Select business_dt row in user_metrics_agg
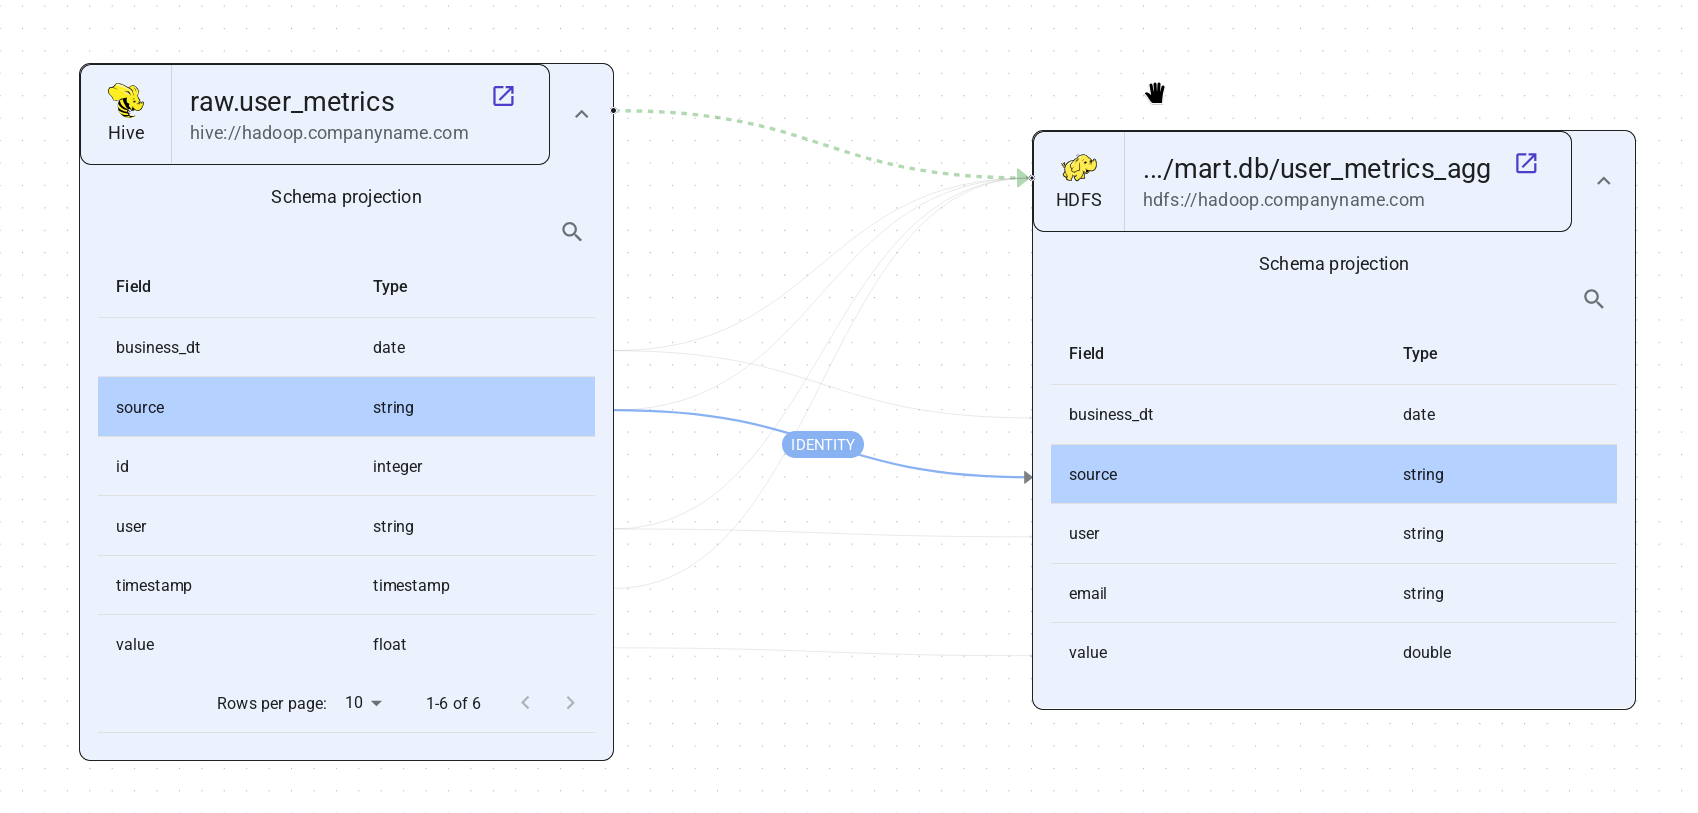This screenshot has height=813, width=1698. [x=1333, y=414]
